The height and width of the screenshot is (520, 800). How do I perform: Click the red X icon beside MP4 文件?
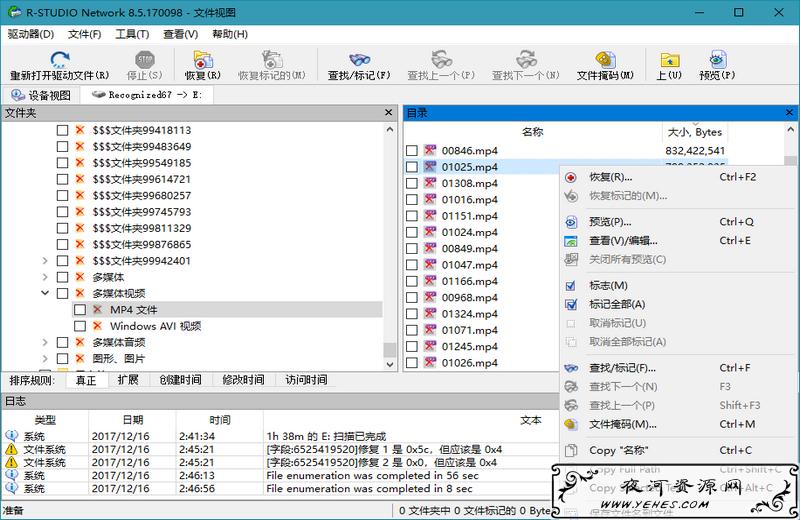coord(97,309)
